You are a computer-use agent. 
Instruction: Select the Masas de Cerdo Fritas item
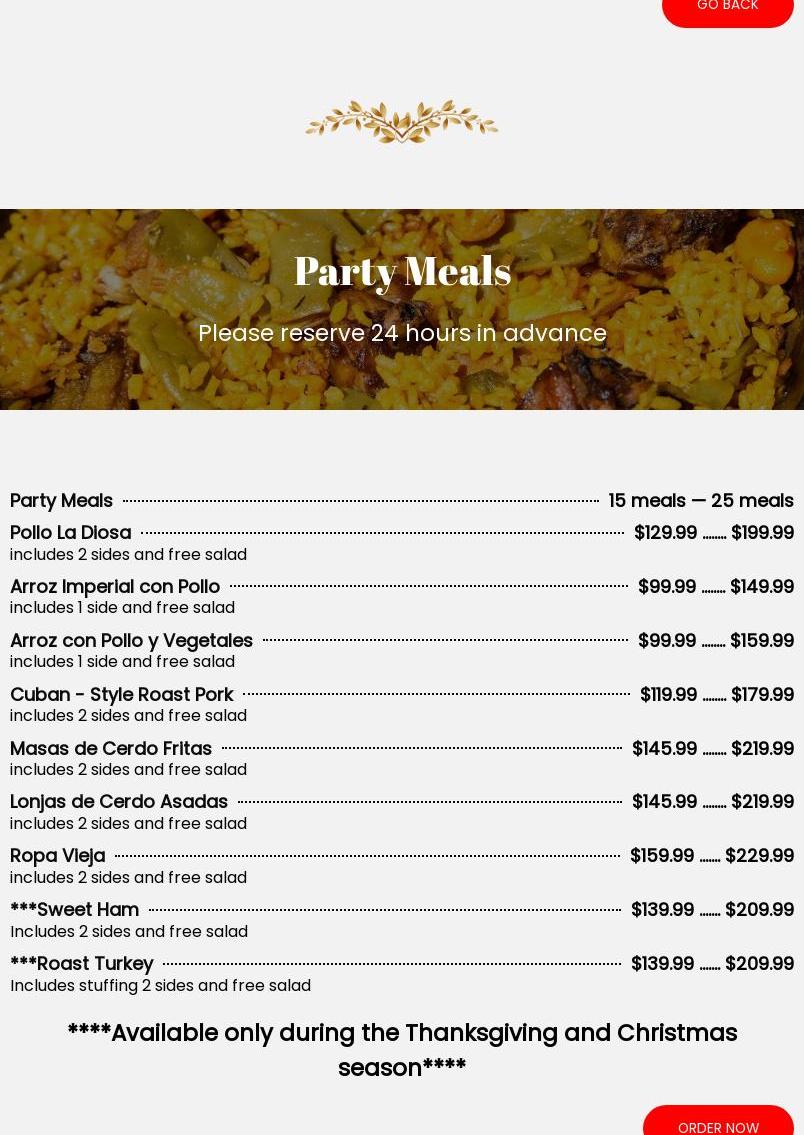[111, 749]
